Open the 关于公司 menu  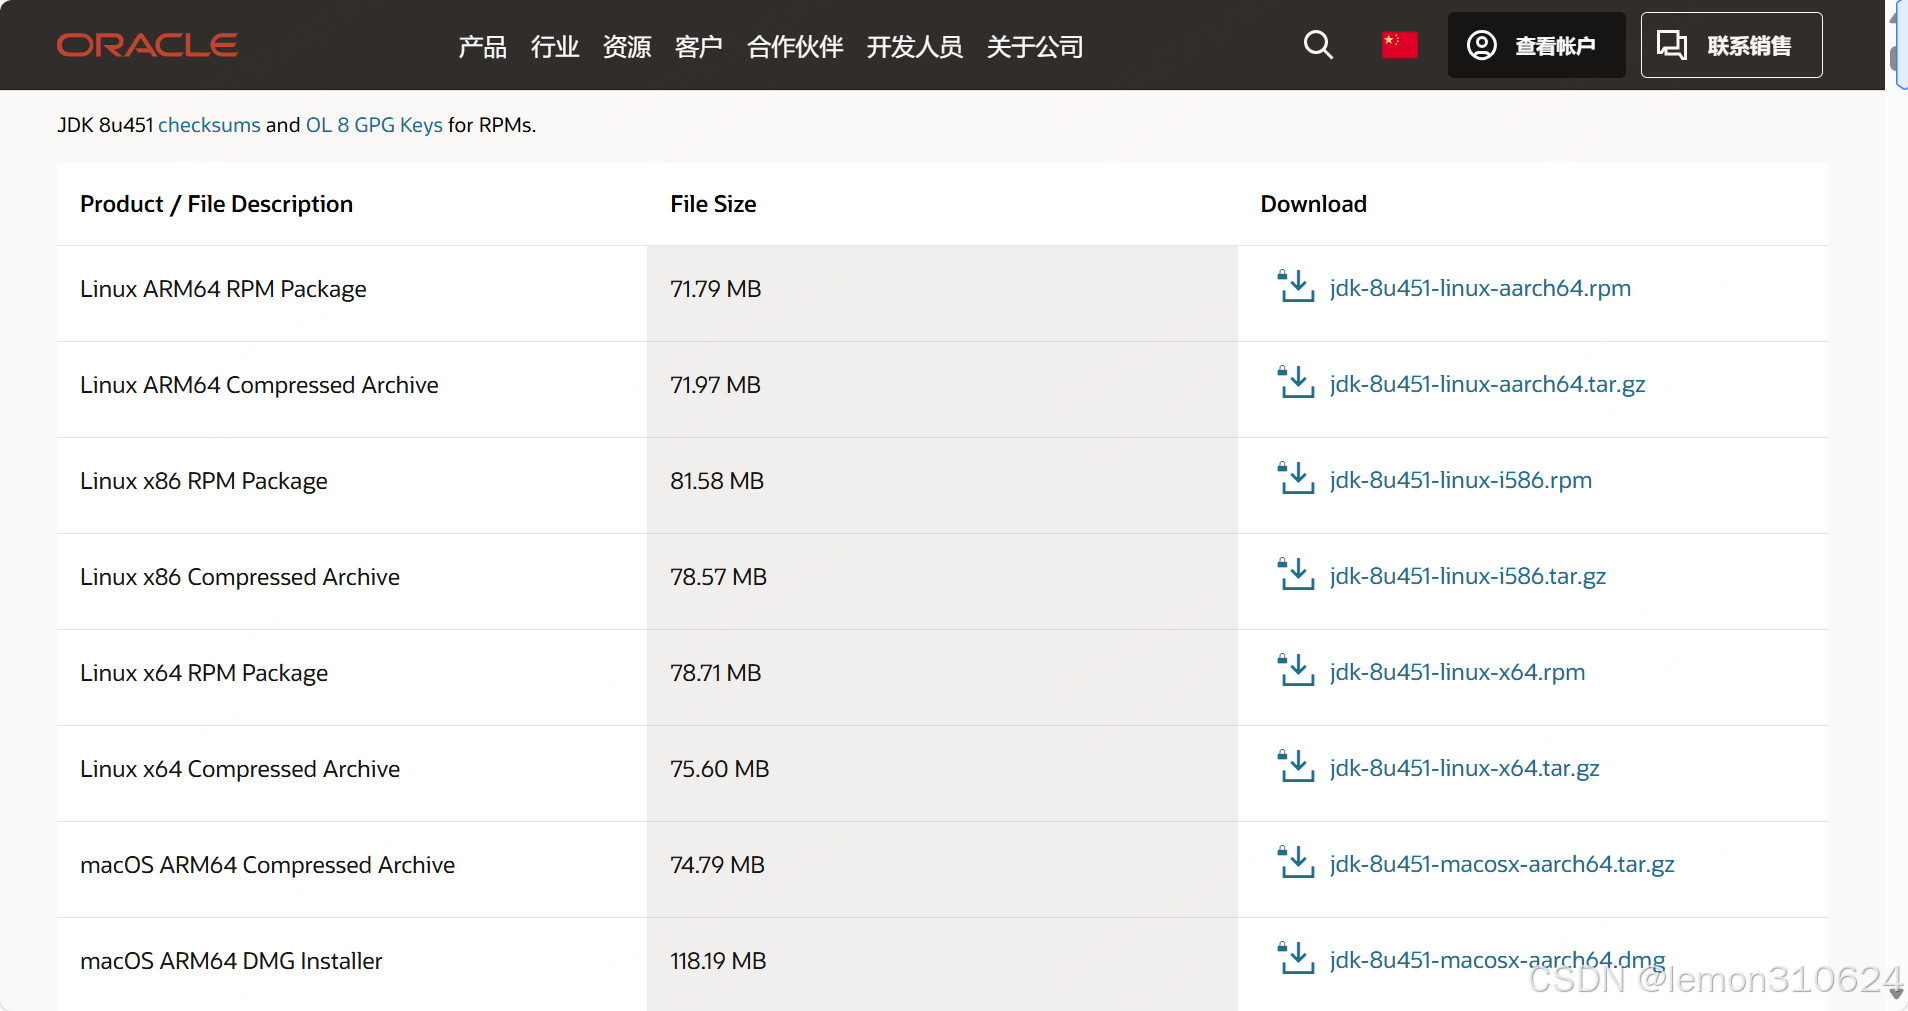tap(1035, 46)
